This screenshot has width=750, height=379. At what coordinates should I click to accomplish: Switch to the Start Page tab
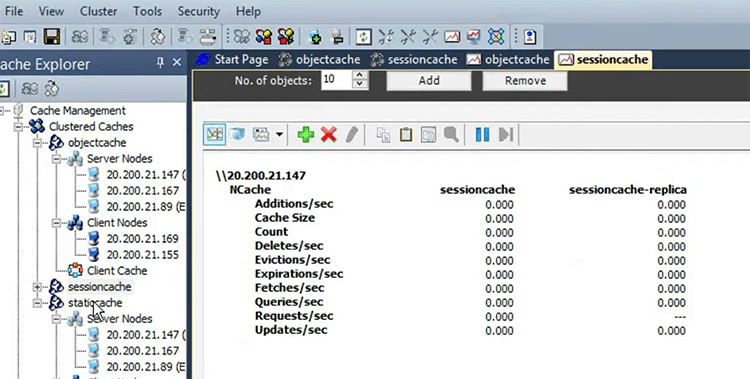pos(232,60)
